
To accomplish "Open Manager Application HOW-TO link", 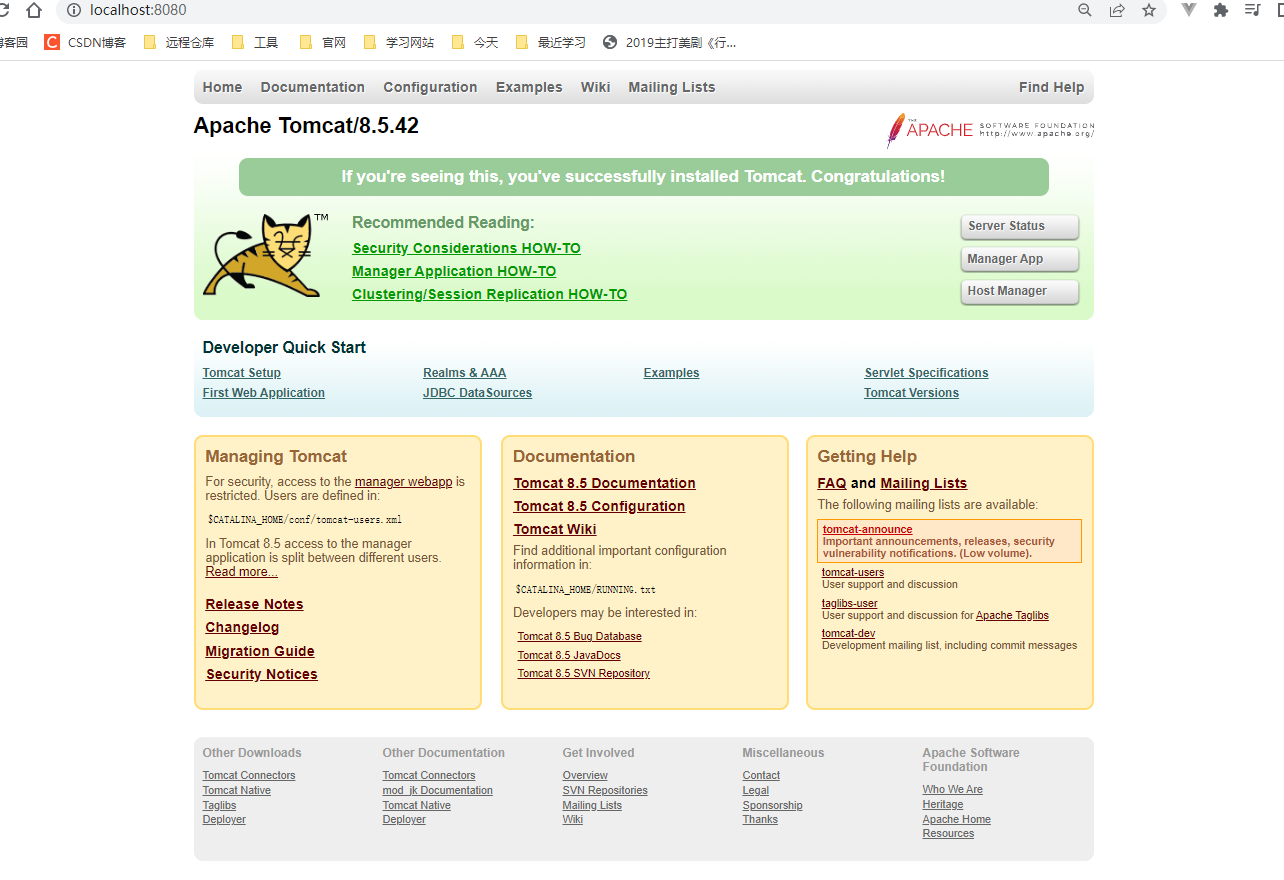I will [x=454, y=271].
